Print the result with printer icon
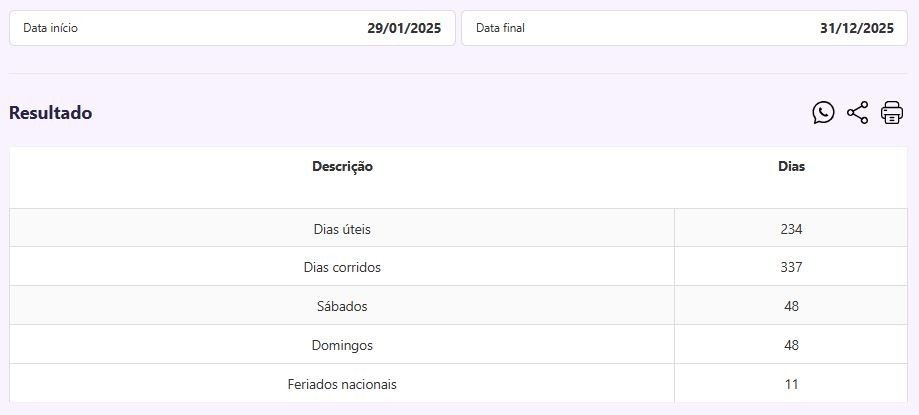This screenshot has width=919, height=415. click(891, 113)
